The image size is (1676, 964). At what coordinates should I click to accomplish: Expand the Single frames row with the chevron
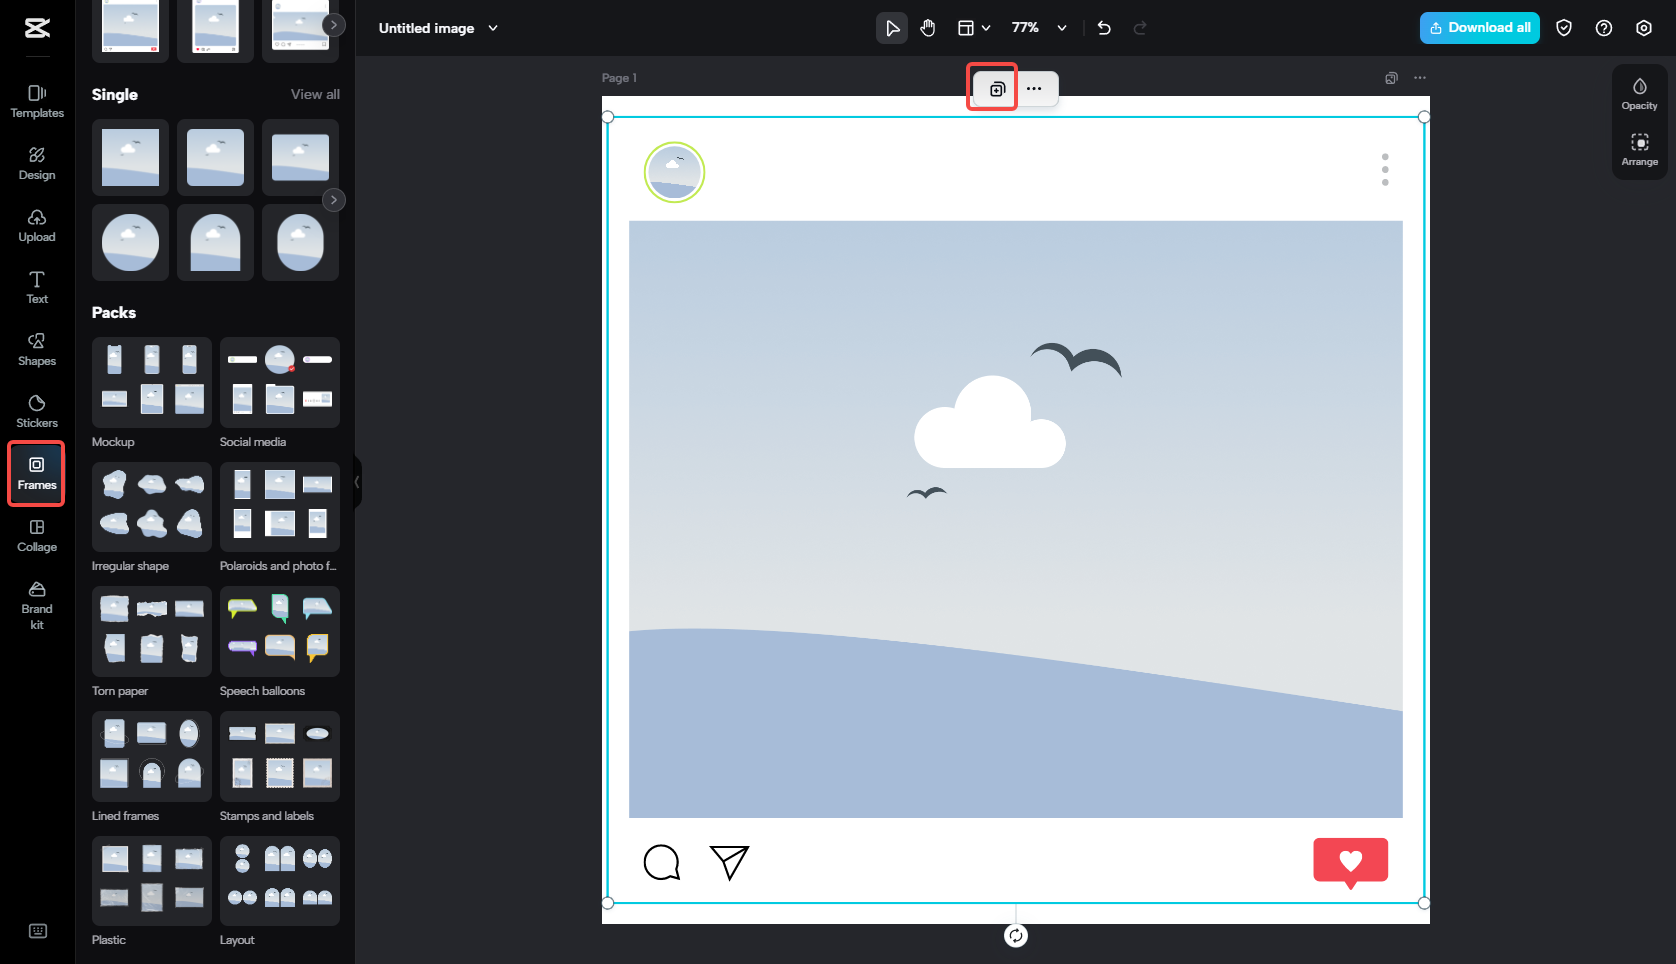click(x=334, y=200)
